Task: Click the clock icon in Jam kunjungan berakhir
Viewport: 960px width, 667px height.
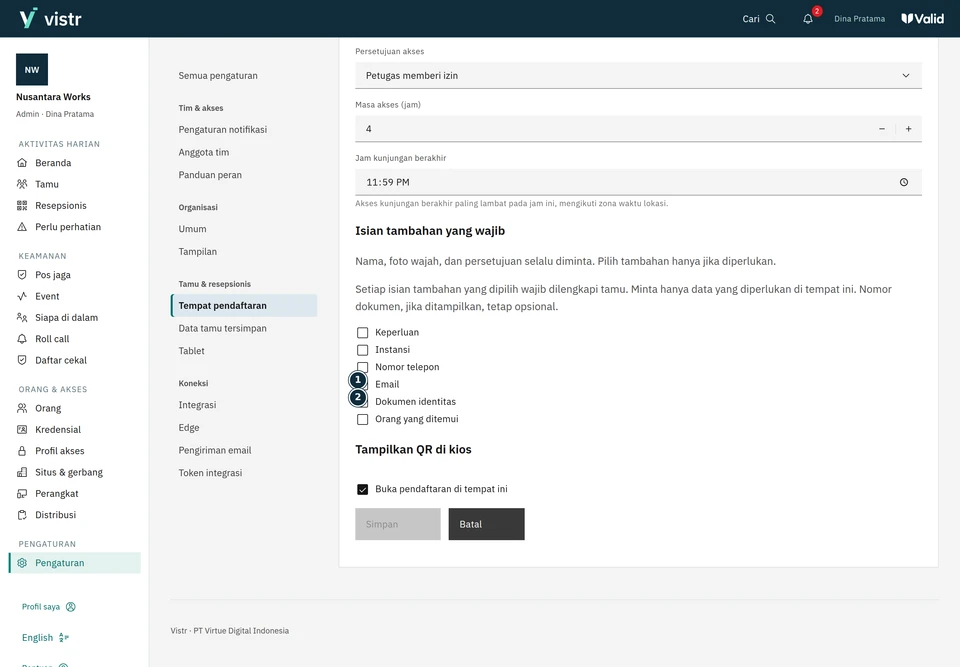Action: (904, 183)
